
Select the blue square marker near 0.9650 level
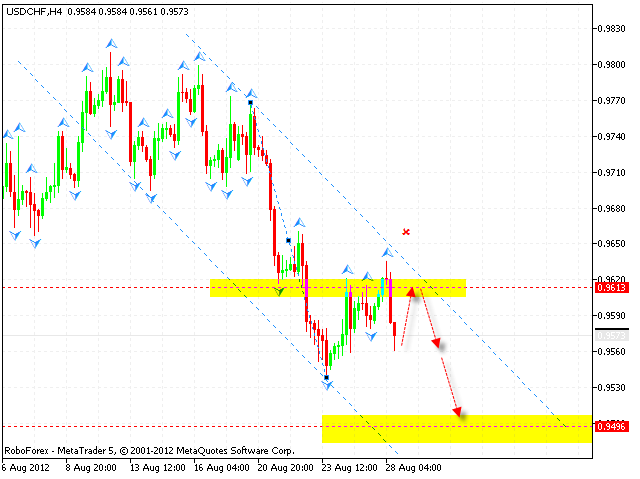288,240
